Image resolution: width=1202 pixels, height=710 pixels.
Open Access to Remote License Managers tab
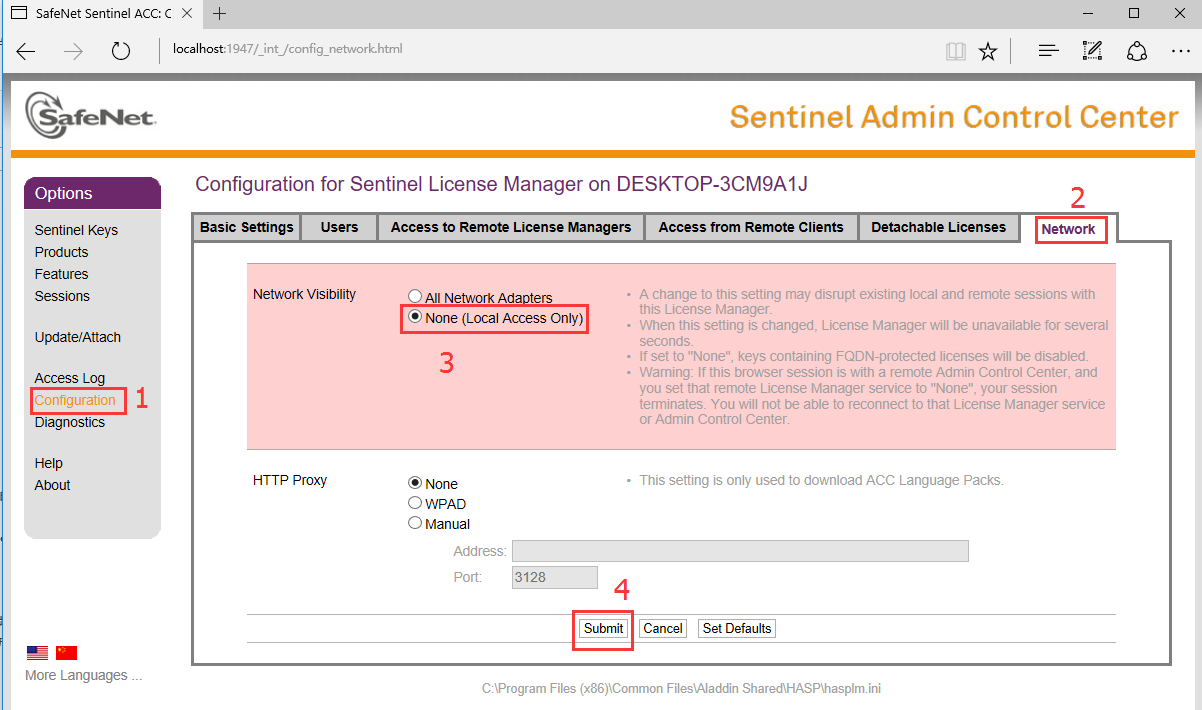[510, 227]
